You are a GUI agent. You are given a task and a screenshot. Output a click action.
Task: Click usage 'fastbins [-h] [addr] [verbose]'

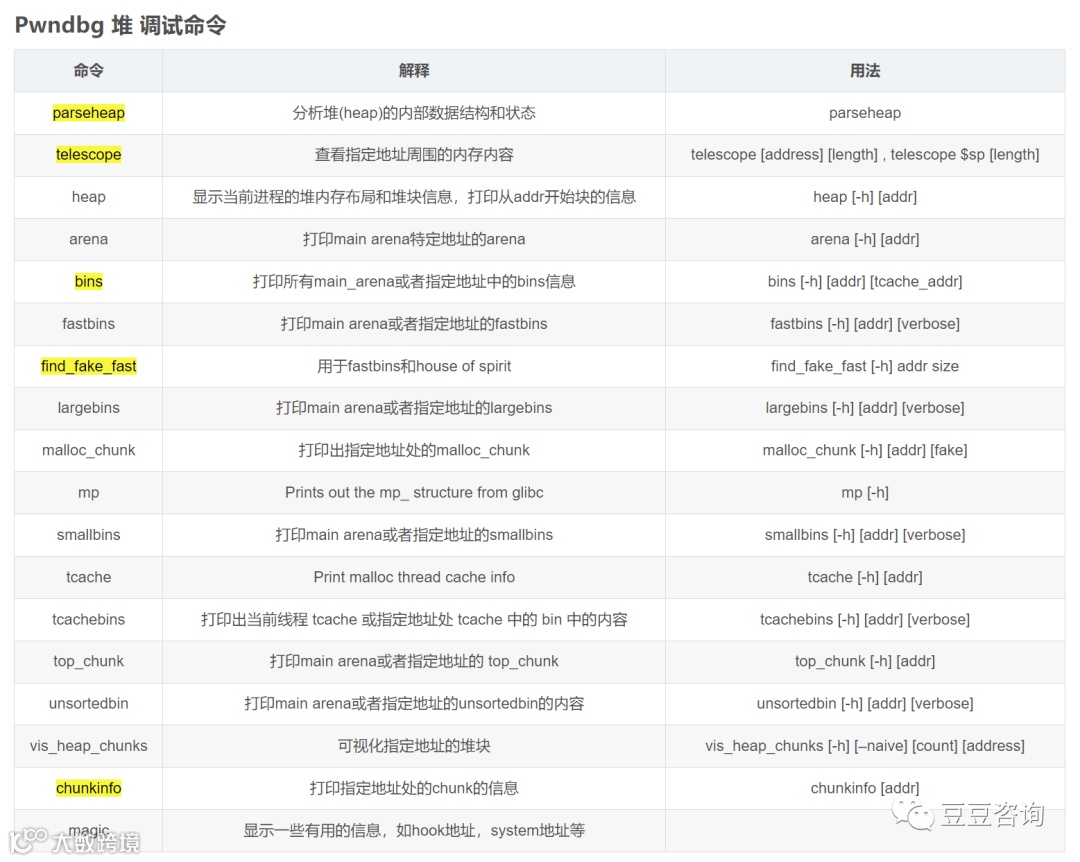coord(864,324)
